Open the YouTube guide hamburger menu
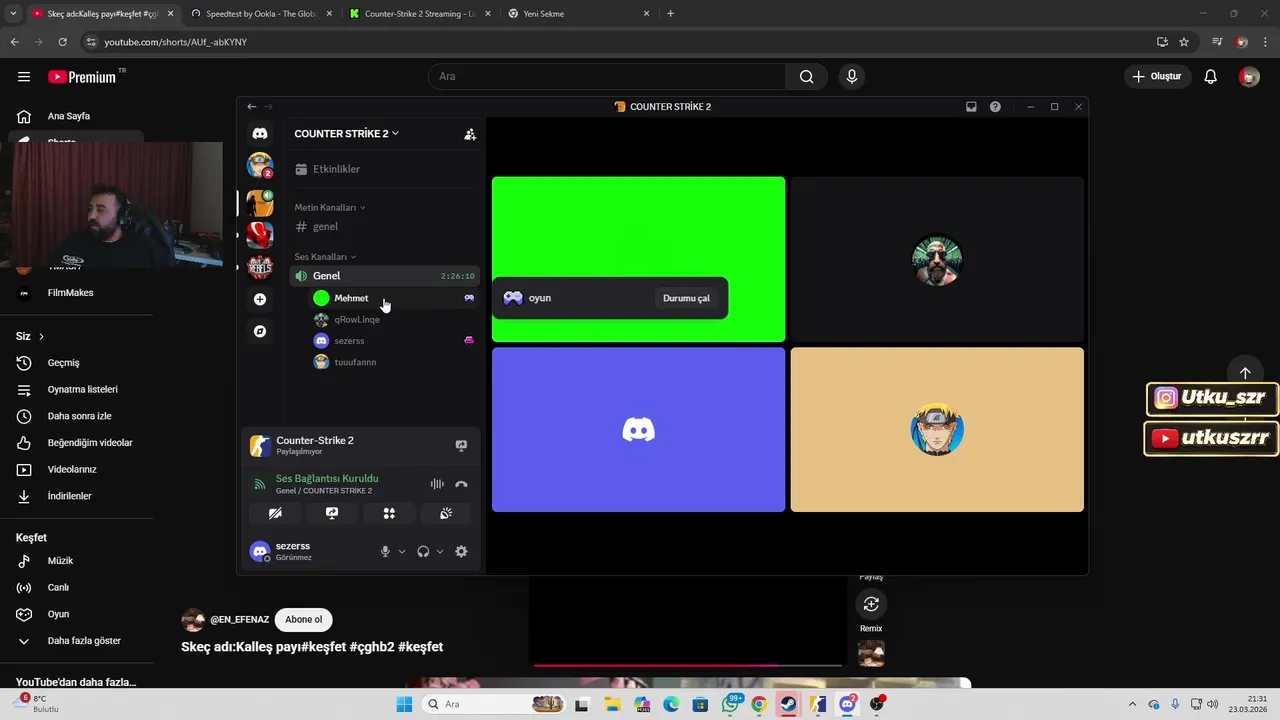This screenshot has width=1280, height=720. [x=24, y=77]
